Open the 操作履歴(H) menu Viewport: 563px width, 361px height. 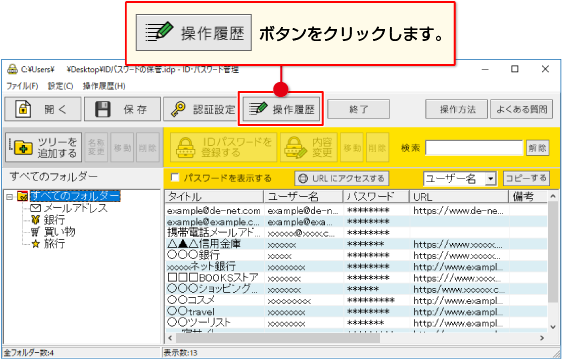point(104,86)
